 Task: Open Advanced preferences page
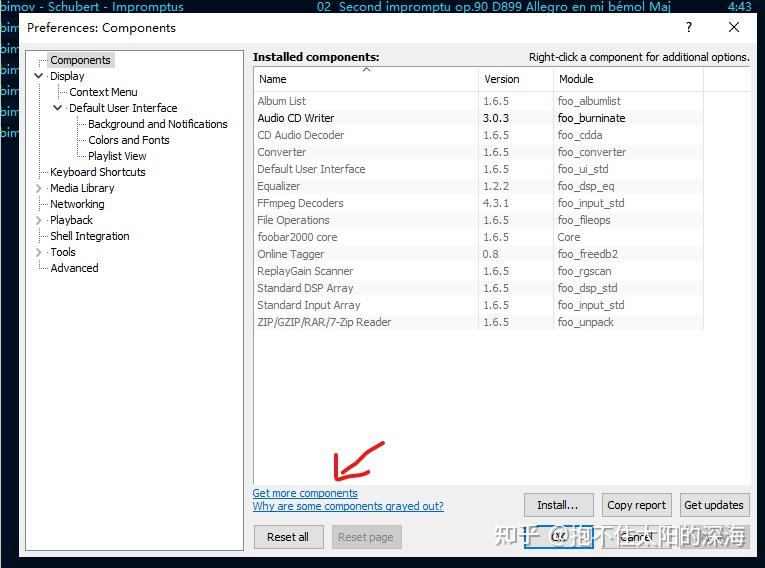[74, 268]
